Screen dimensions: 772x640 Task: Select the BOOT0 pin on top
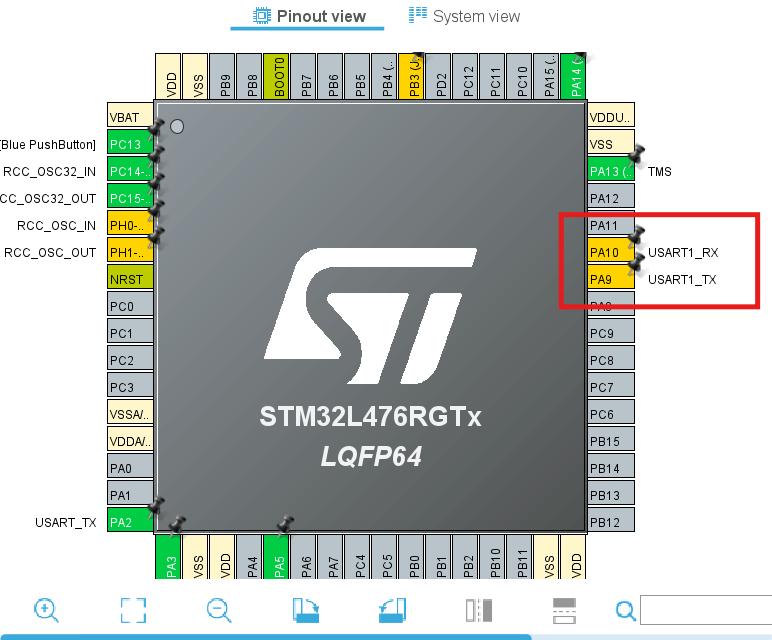coord(276,76)
